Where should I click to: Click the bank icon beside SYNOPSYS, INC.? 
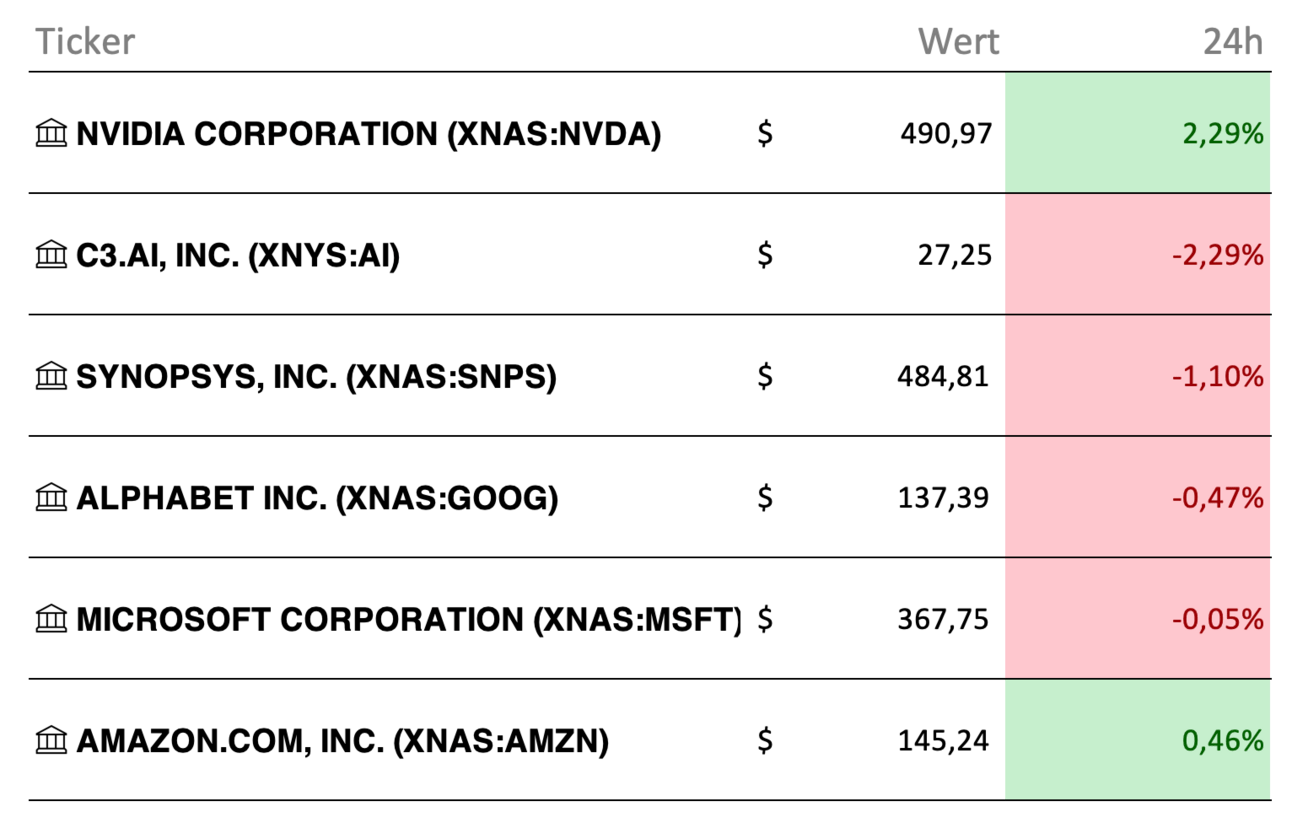(51, 376)
